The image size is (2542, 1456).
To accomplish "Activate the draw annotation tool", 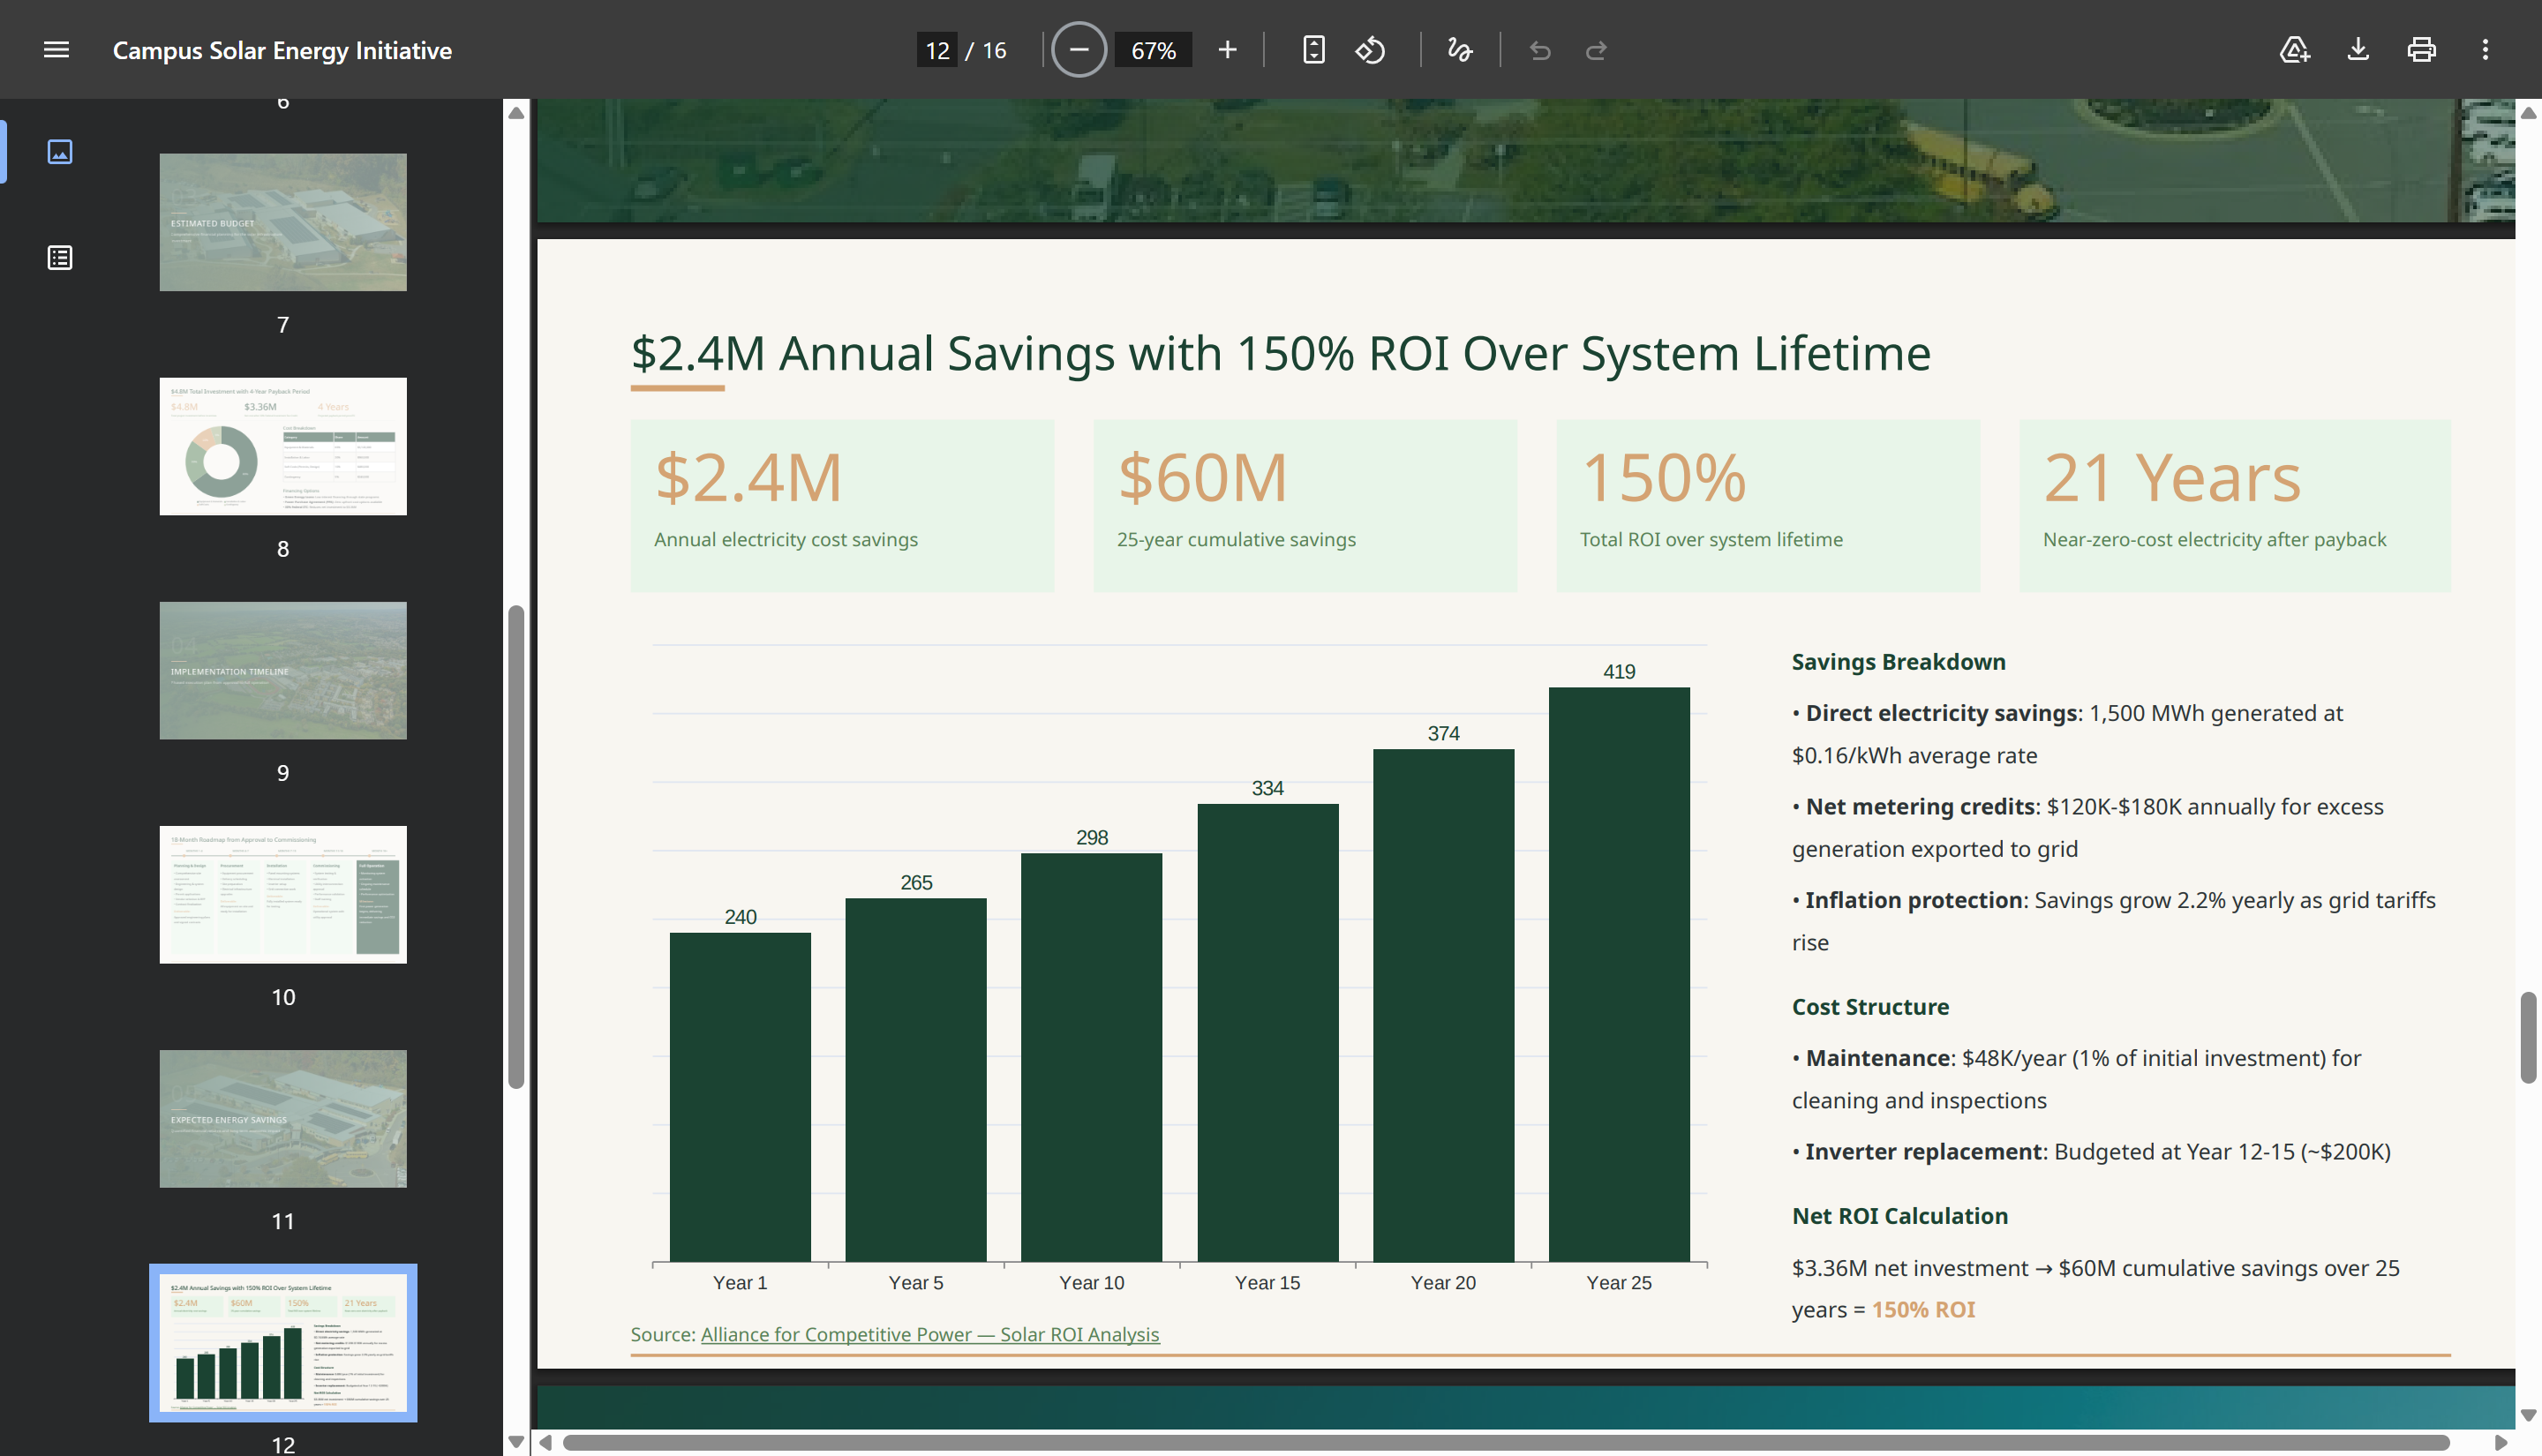I will (x=1459, y=50).
